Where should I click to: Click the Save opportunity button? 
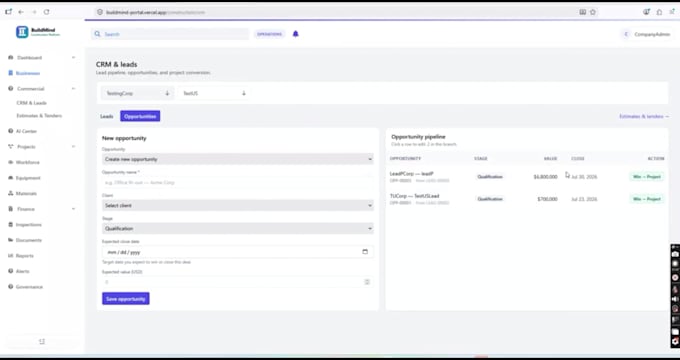pos(126,298)
